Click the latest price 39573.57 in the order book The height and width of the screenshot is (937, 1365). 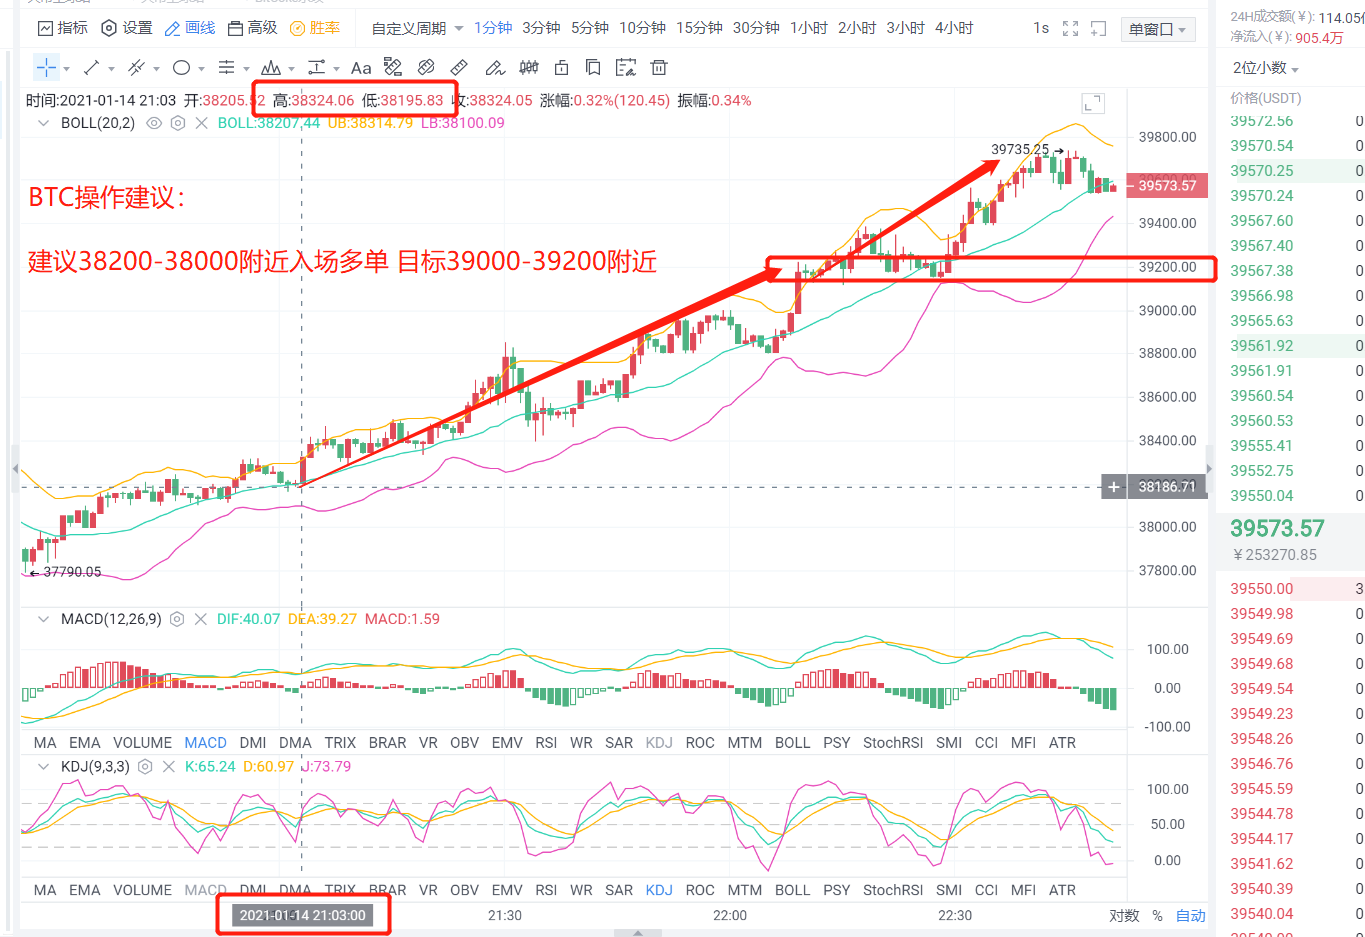1277,529
